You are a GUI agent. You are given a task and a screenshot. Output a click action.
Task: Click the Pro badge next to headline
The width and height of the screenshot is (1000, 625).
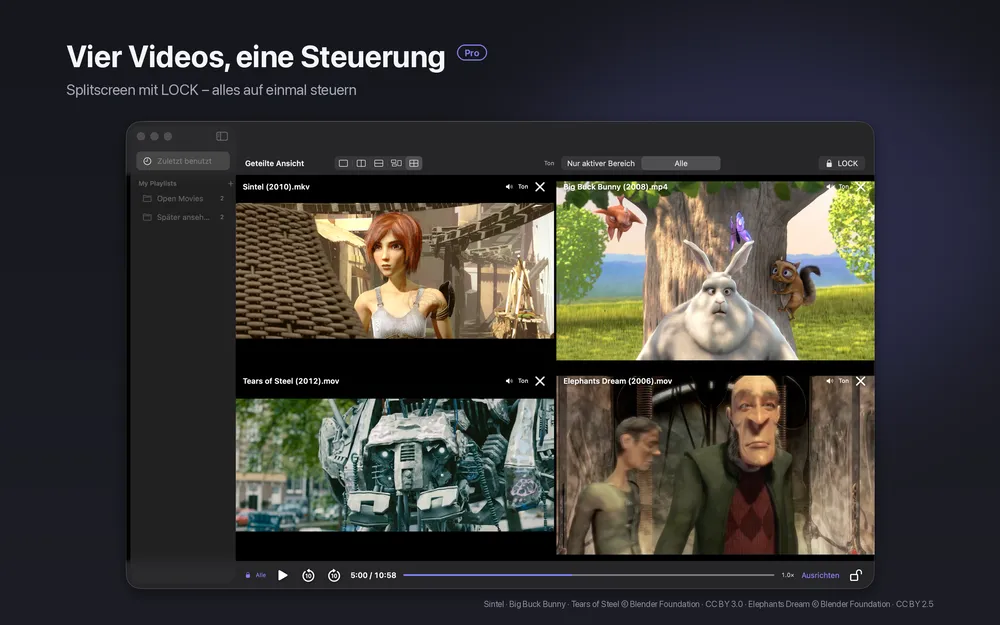(472, 53)
